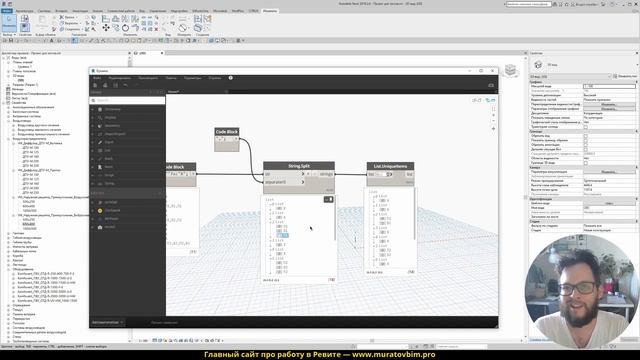Click Изменить button for graphic display options

click(x=609, y=109)
